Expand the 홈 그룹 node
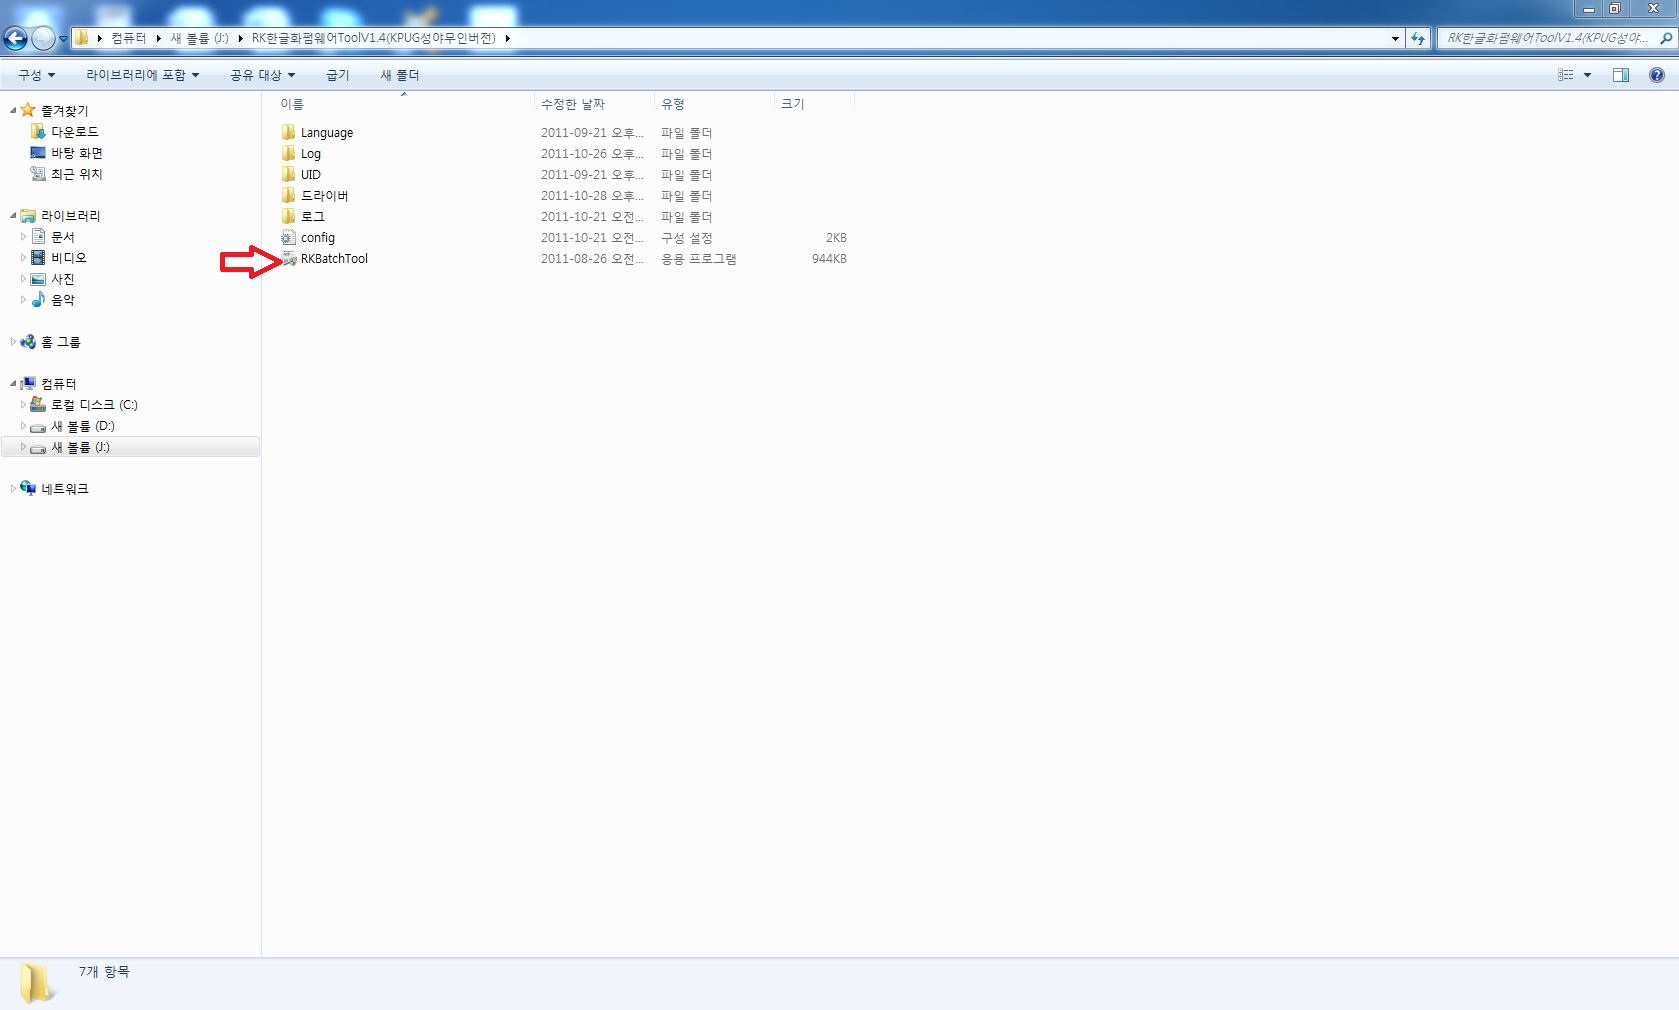 12,342
